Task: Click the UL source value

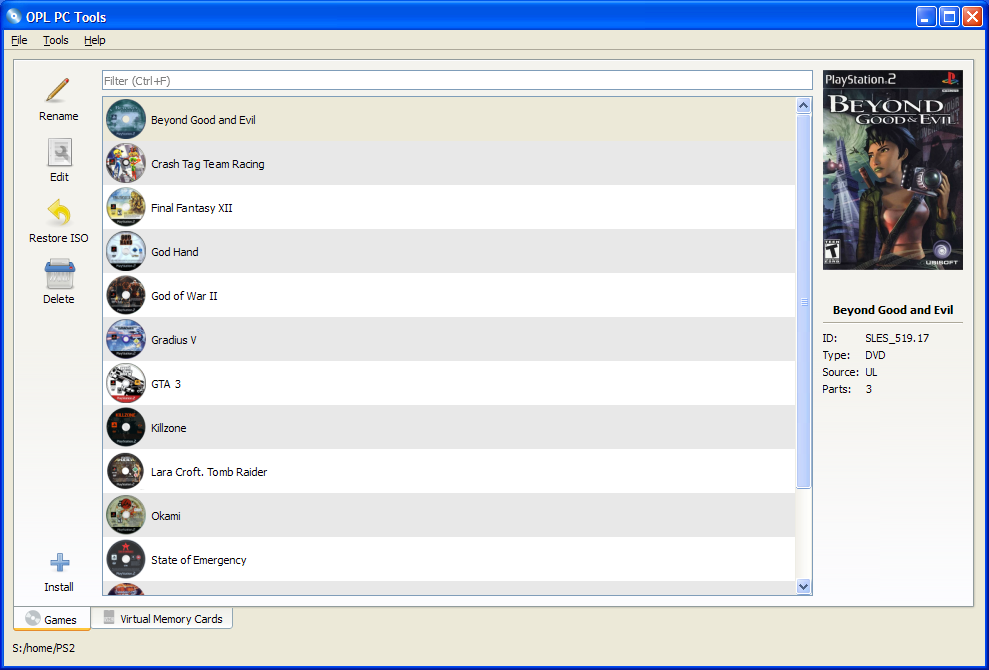Action: click(871, 372)
